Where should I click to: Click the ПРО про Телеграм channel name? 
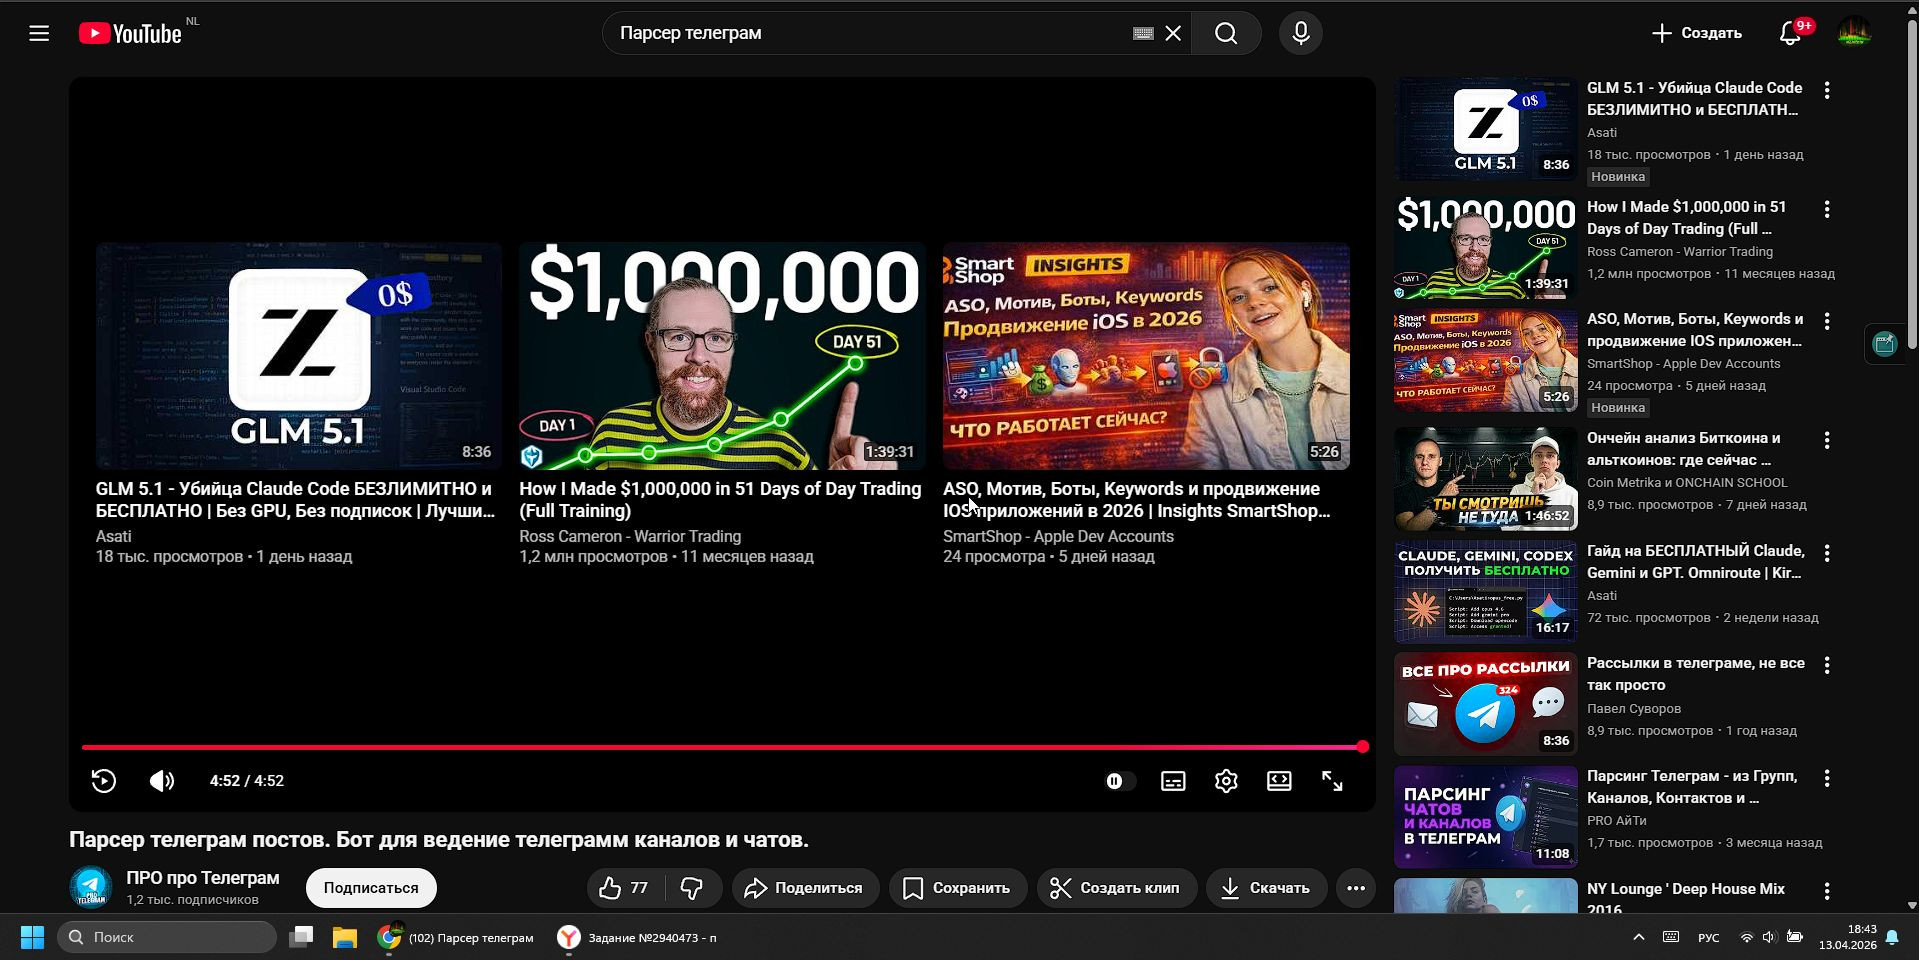coord(203,878)
